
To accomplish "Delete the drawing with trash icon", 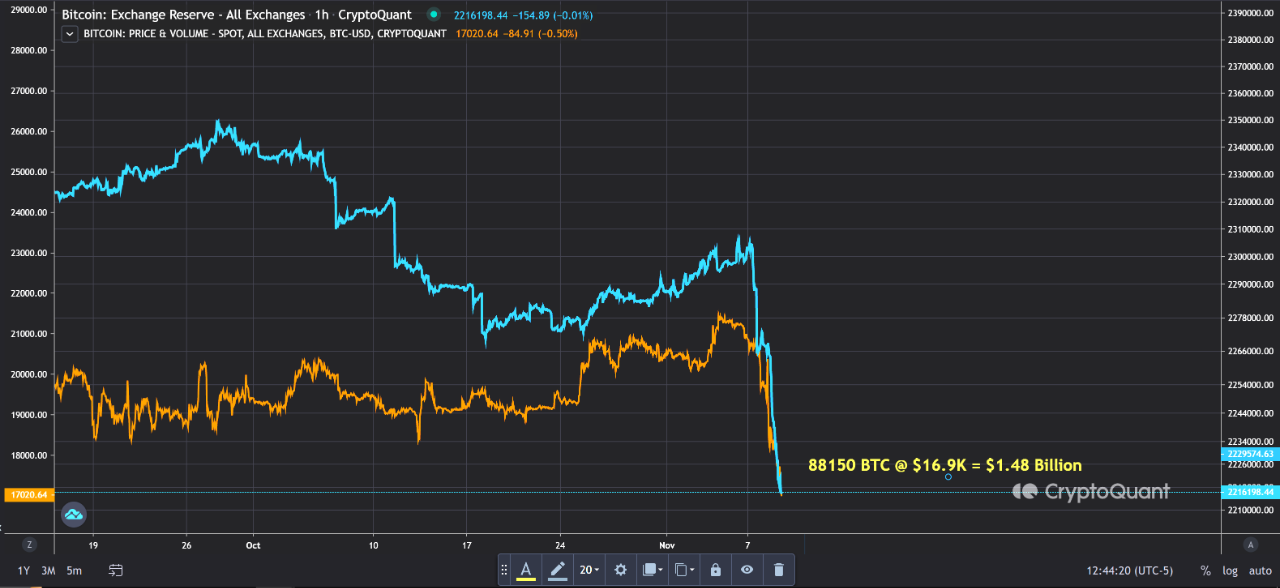I will point(778,570).
